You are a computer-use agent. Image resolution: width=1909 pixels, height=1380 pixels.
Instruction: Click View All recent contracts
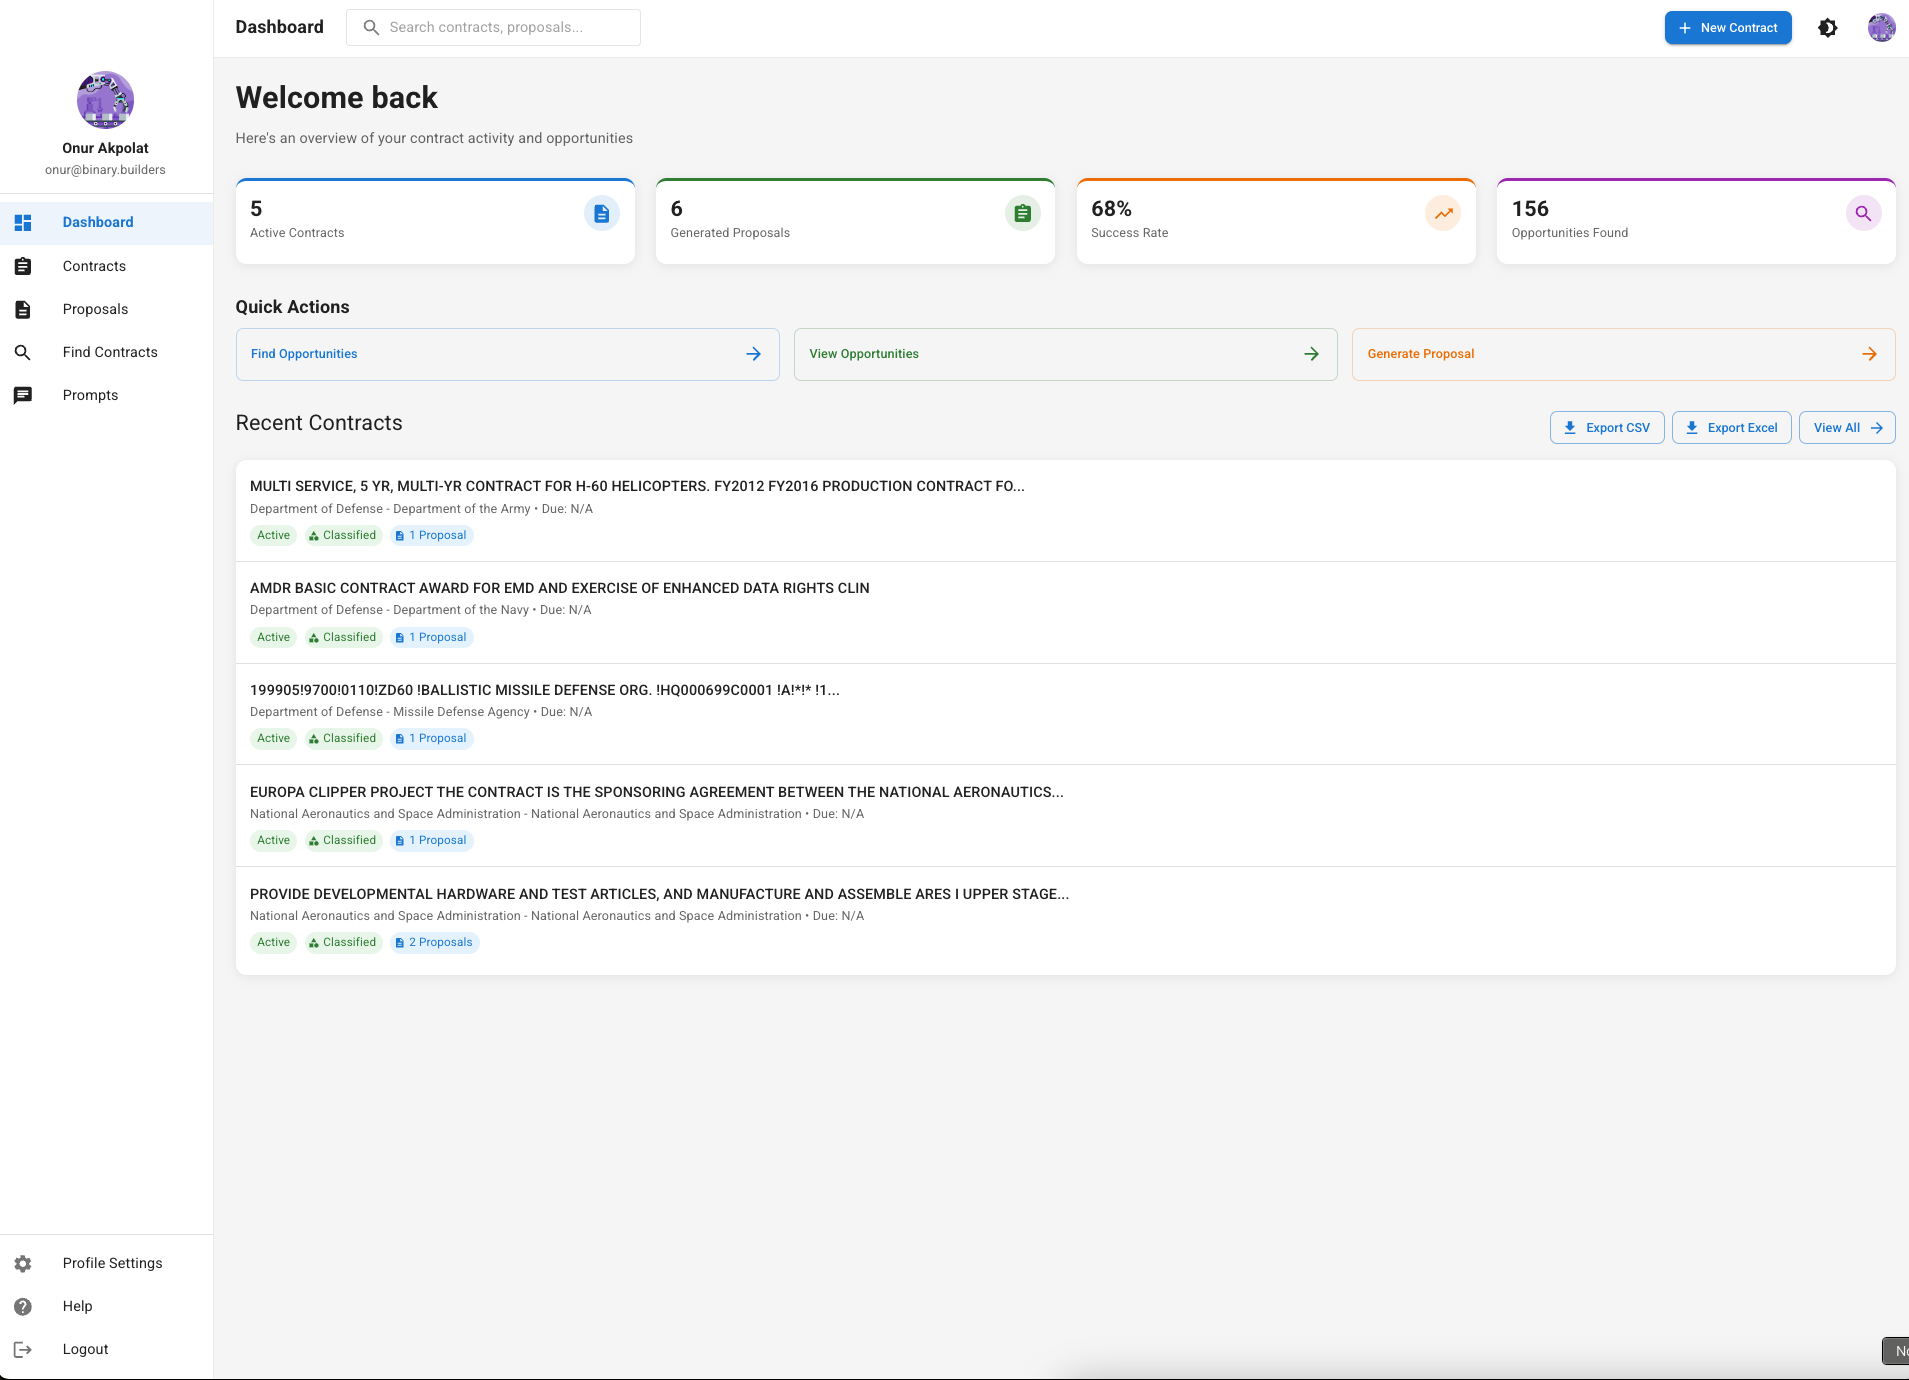coord(1845,427)
